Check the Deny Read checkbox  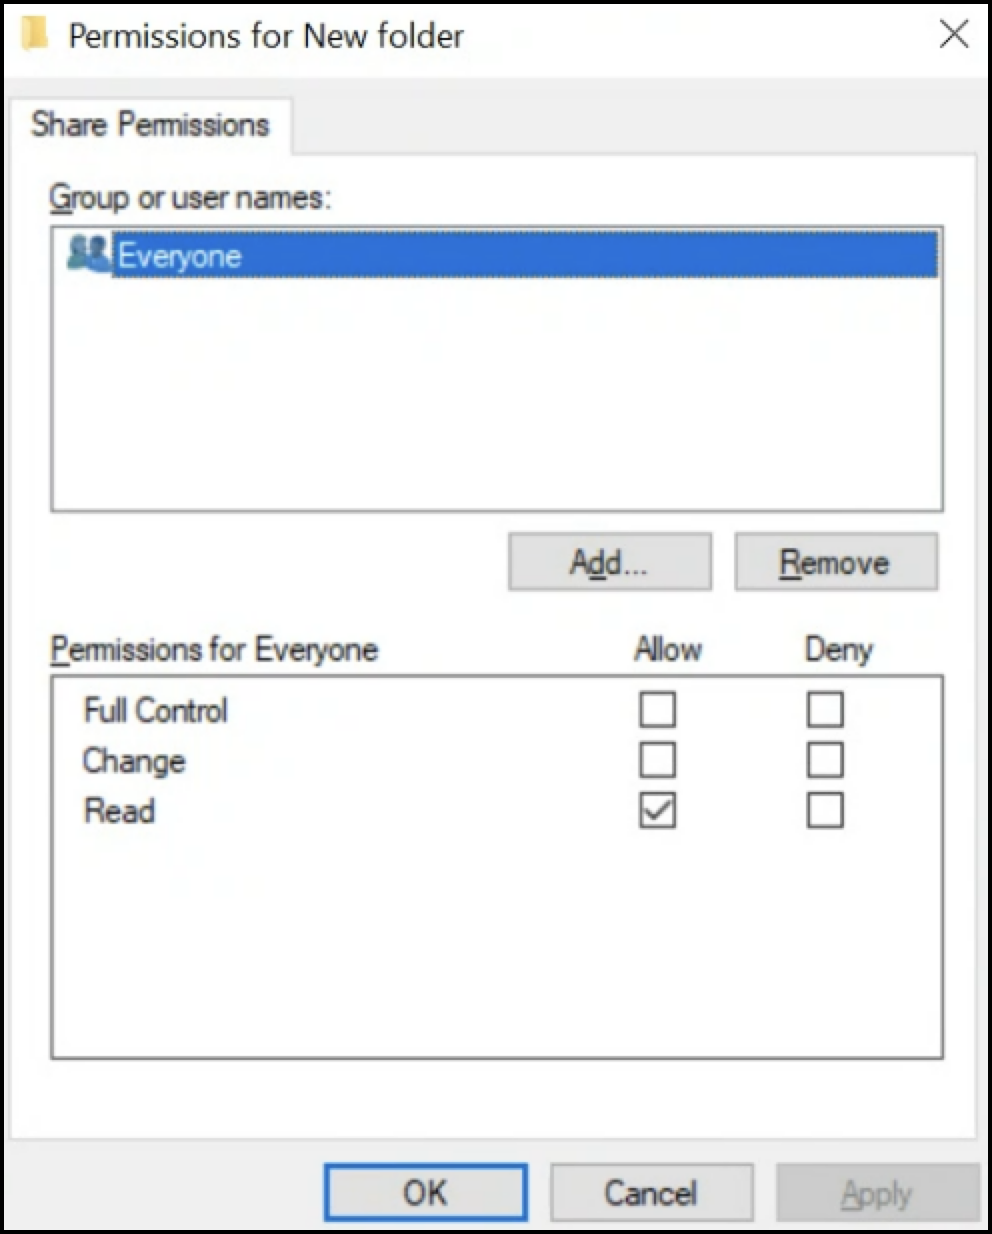[x=825, y=810]
